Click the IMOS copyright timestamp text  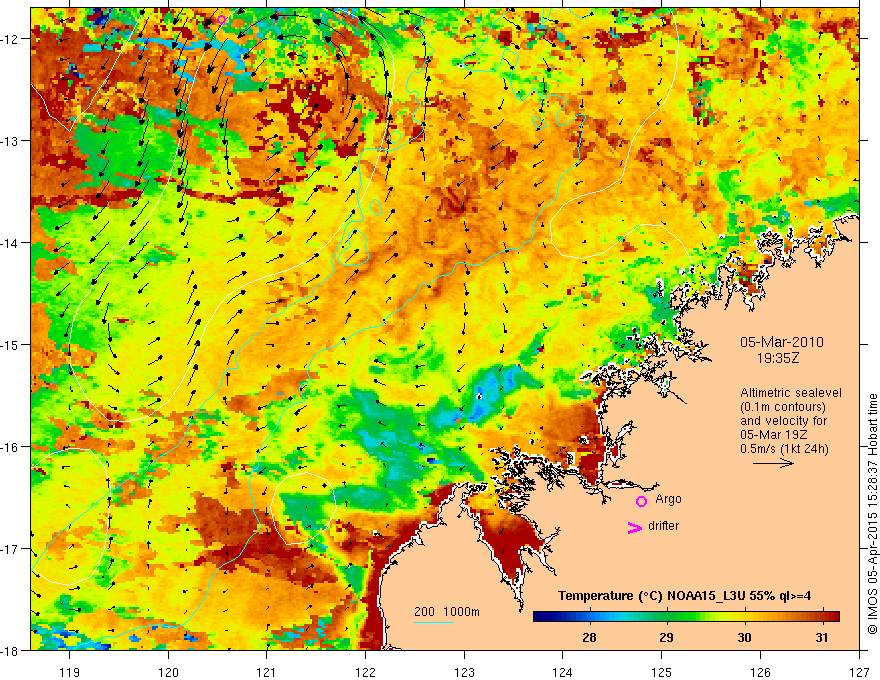[872, 514]
